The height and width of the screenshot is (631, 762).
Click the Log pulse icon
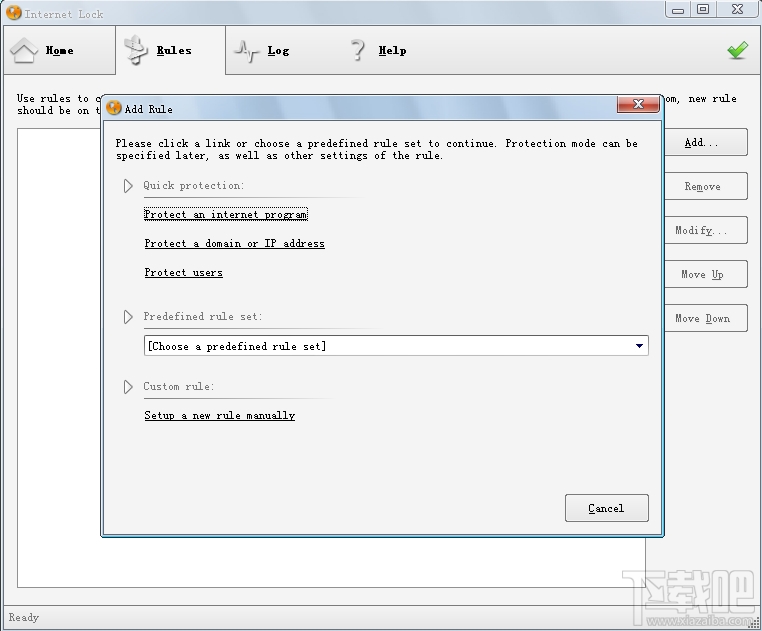click(246, 51)
